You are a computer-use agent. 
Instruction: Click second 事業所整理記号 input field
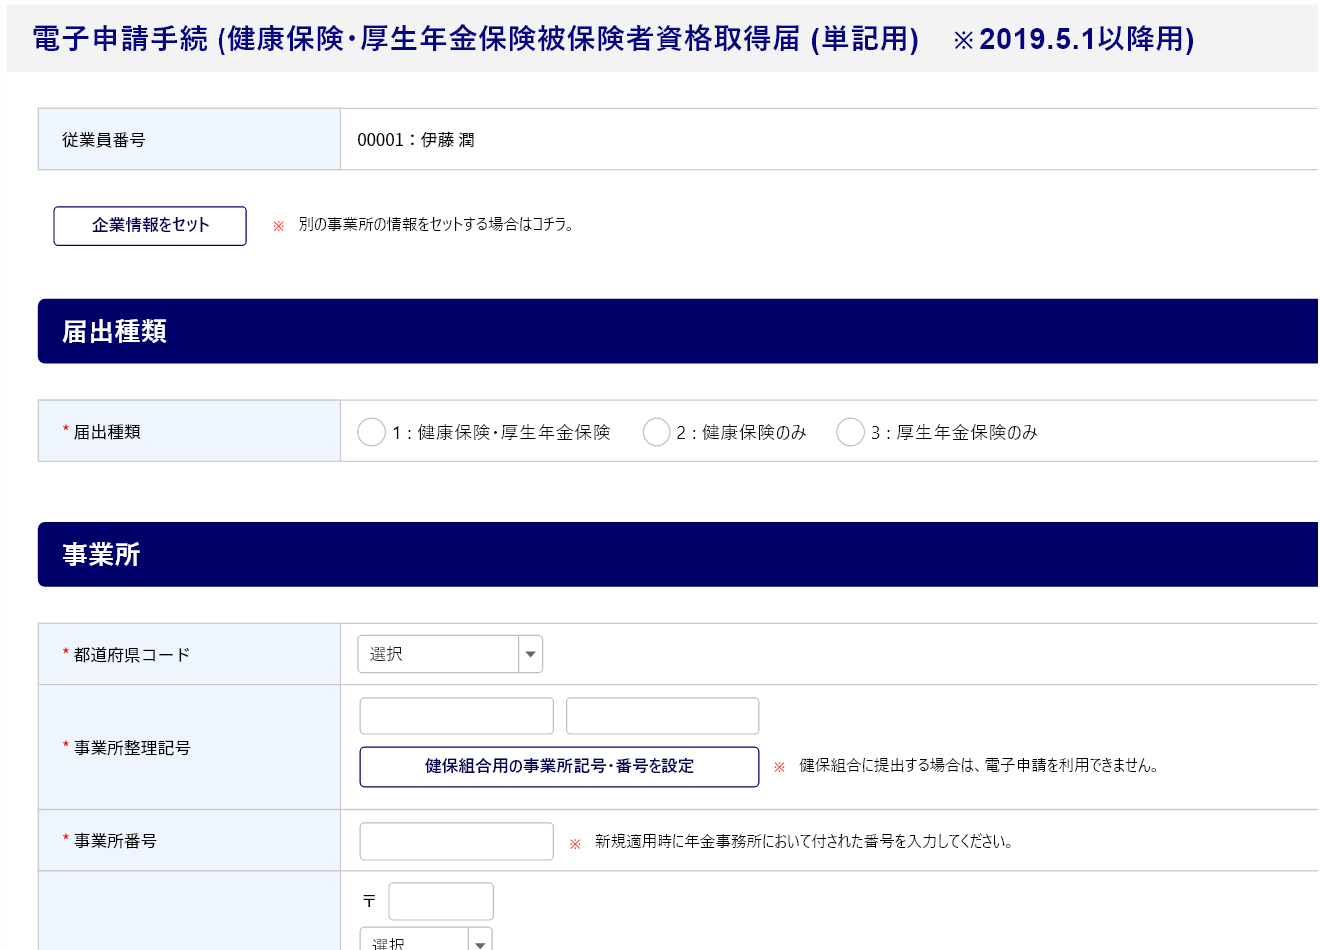tap(662, 716)
